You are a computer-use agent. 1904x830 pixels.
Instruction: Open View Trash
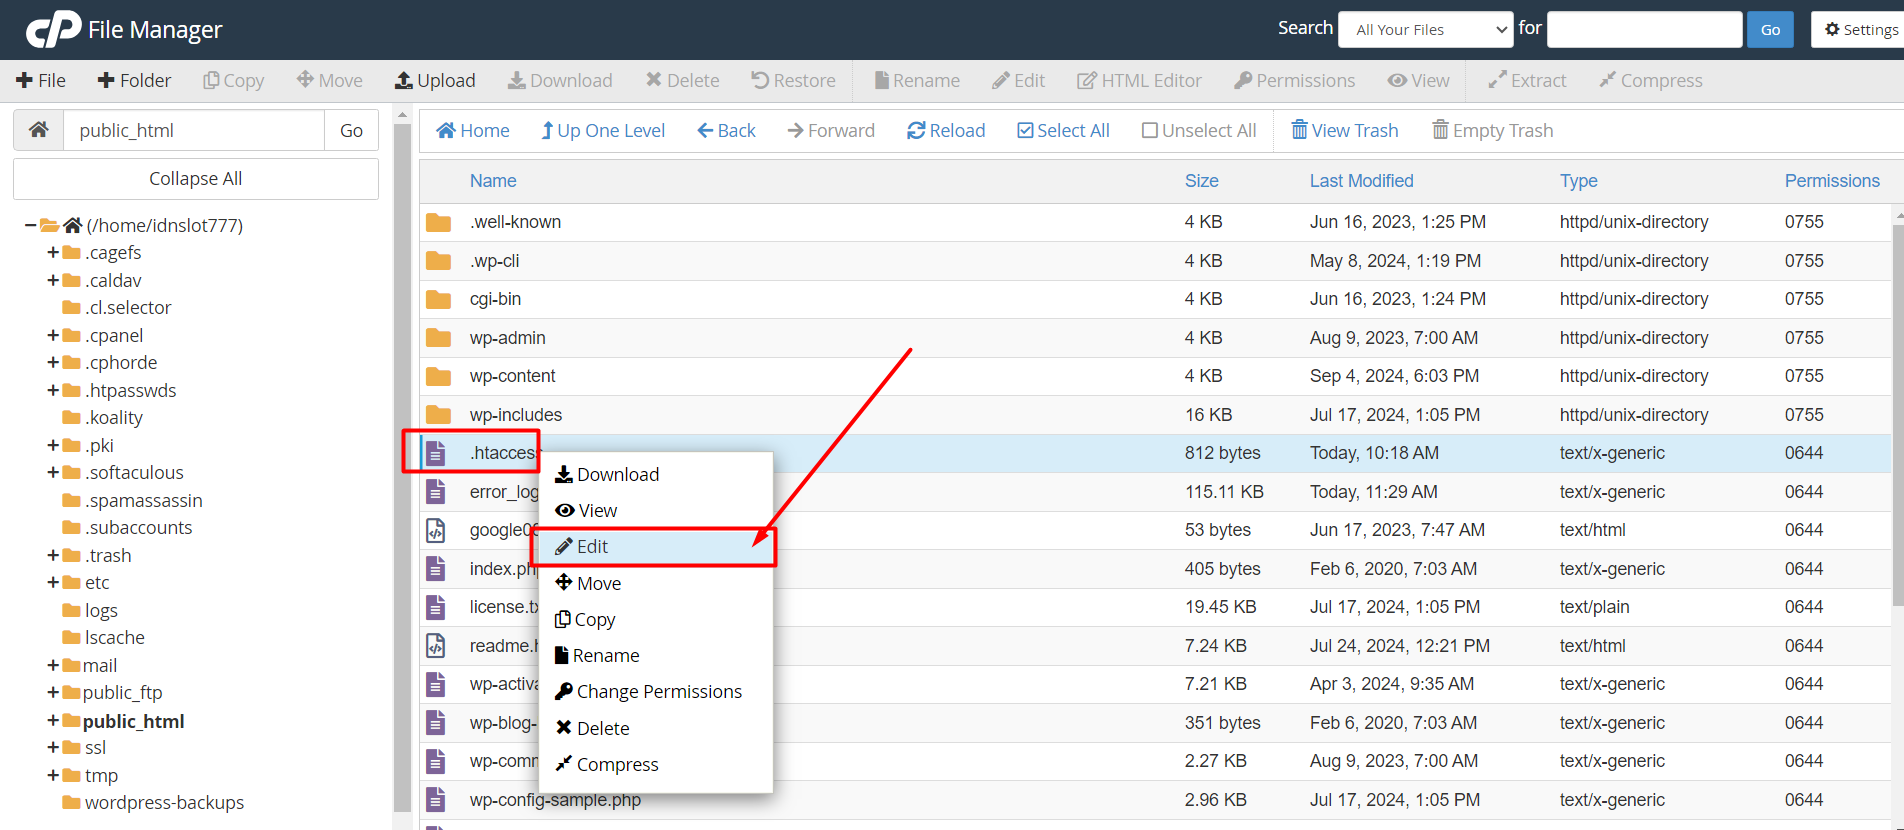1345,130
